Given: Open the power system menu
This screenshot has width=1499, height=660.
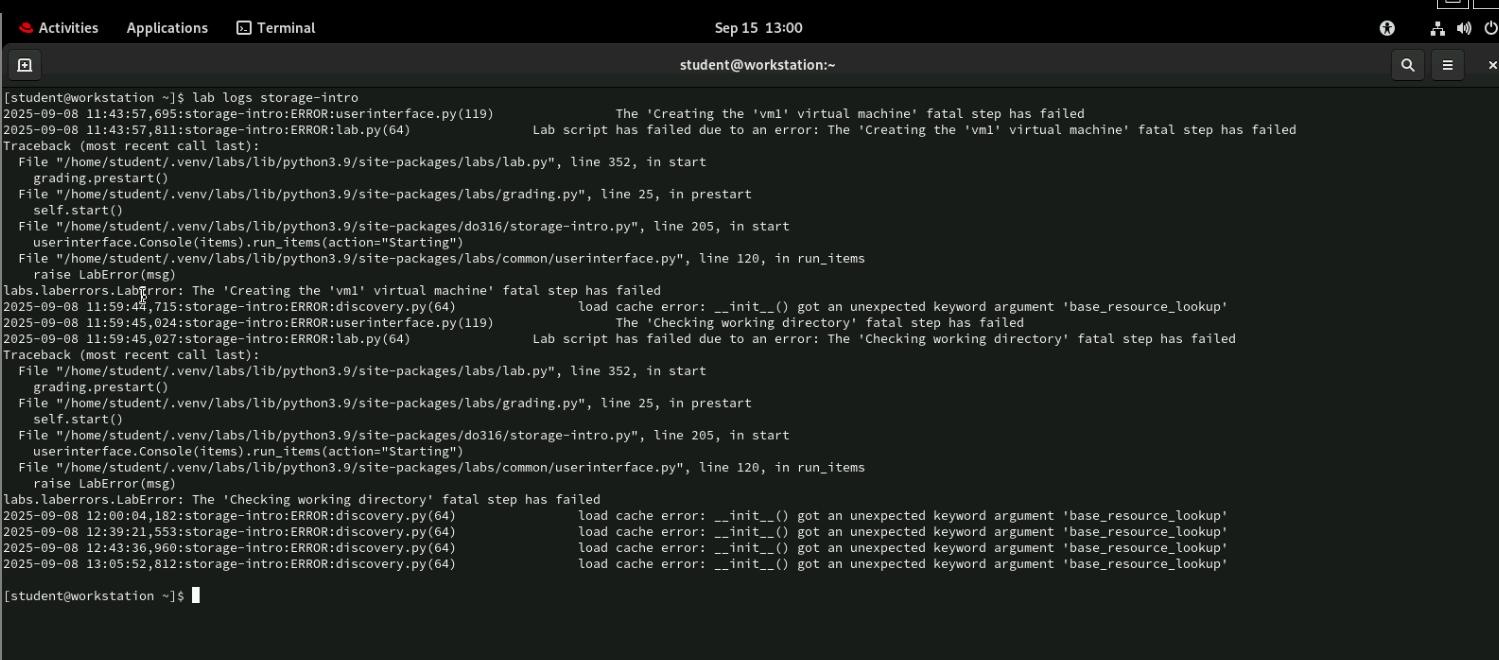Looking at the screenshot, I should point(1490,28).
